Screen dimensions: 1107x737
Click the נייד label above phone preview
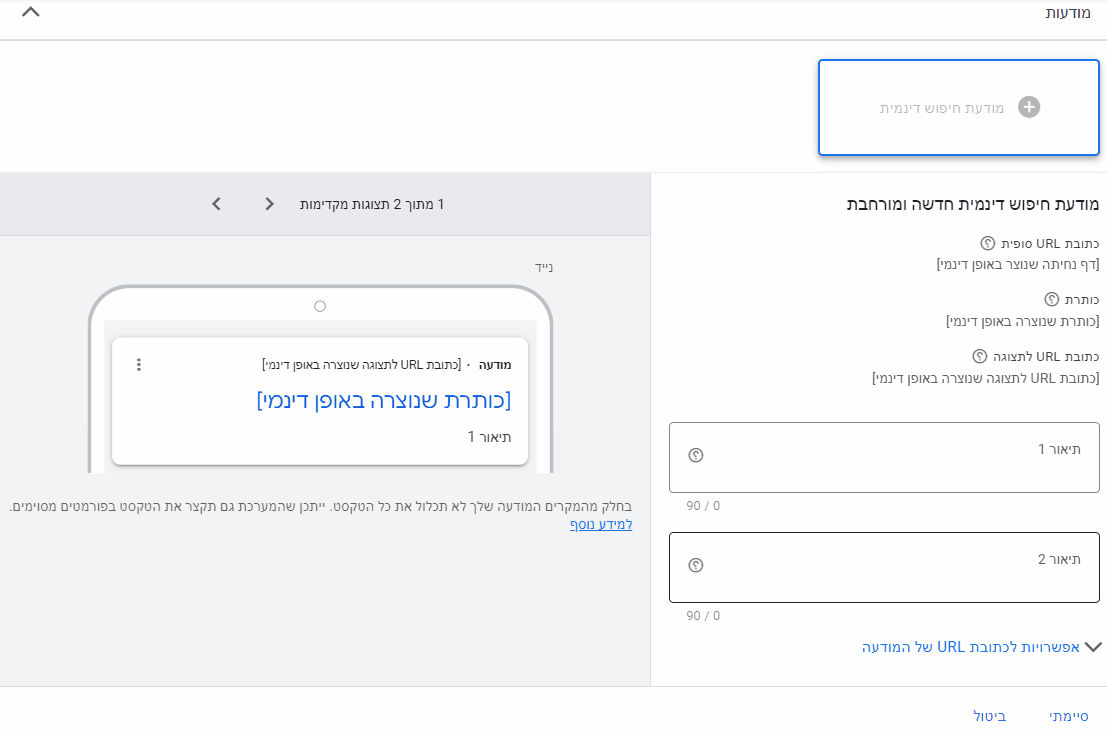tap(544, 268)
